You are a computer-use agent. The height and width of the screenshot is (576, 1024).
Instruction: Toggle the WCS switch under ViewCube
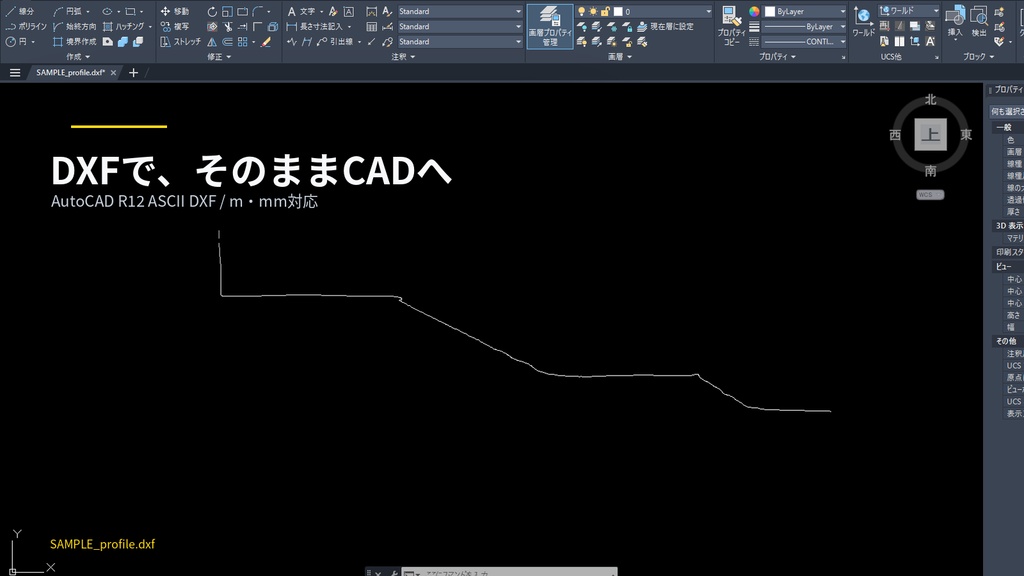(930, 195)
